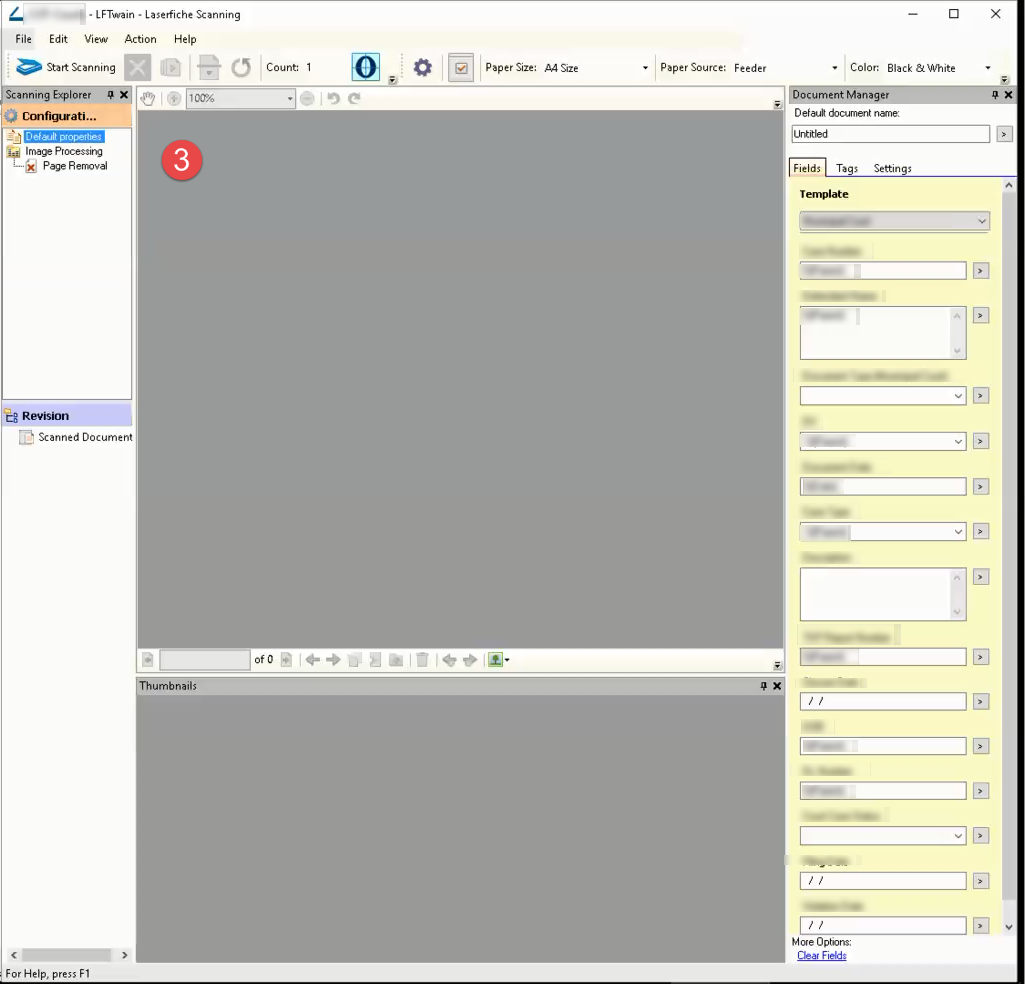The width and height of the screenshot is (1025, 984).
Task: Pin the Thumbnails panel
Action: pos(763,686)
